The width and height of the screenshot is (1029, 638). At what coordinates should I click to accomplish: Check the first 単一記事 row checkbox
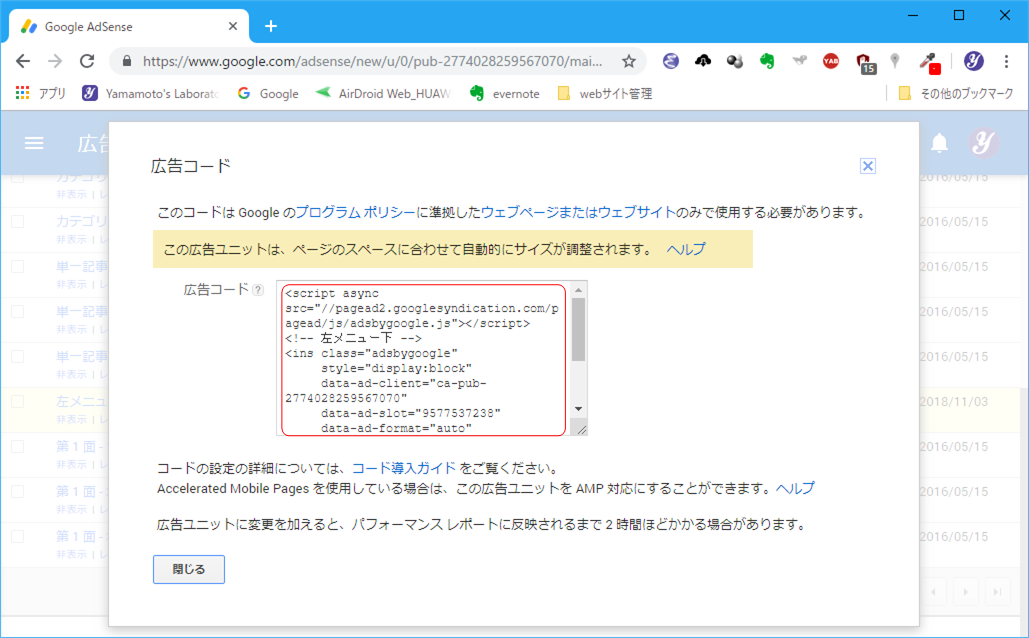click(18, 266)
